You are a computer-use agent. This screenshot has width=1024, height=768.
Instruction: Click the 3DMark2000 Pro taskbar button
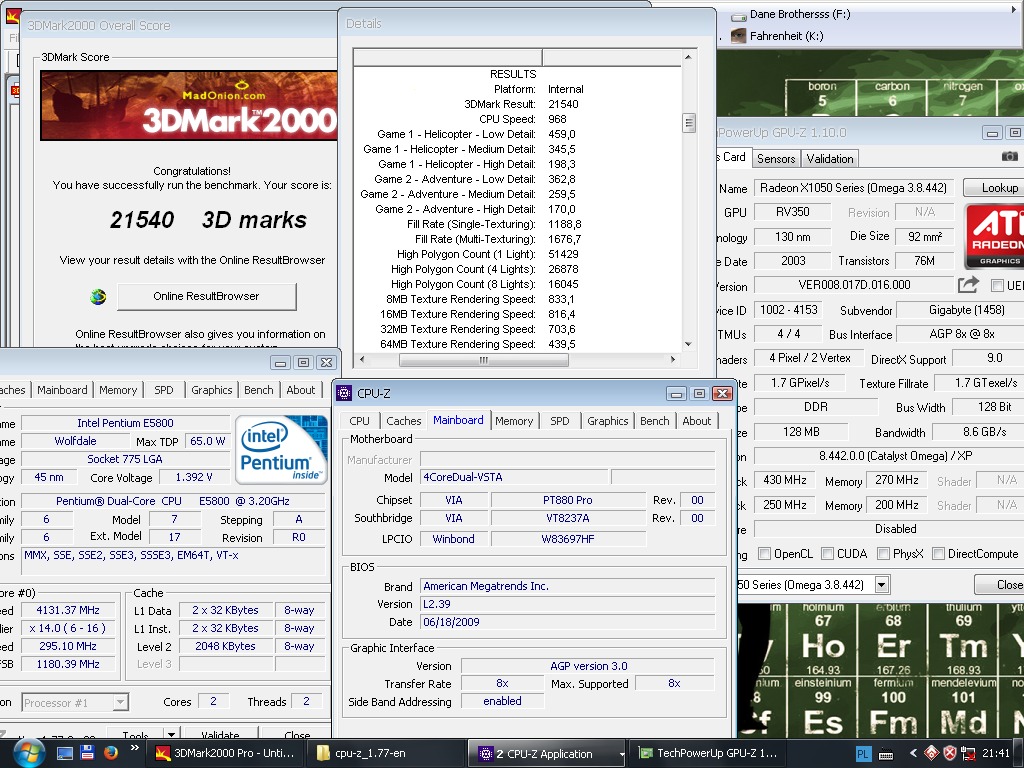226,753
